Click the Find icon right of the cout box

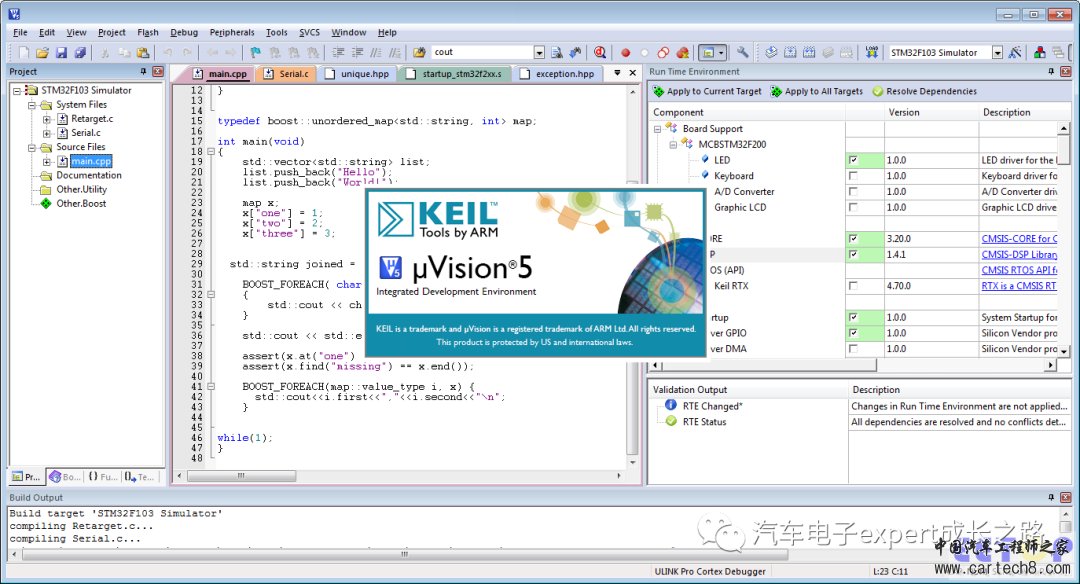[557, 52]
